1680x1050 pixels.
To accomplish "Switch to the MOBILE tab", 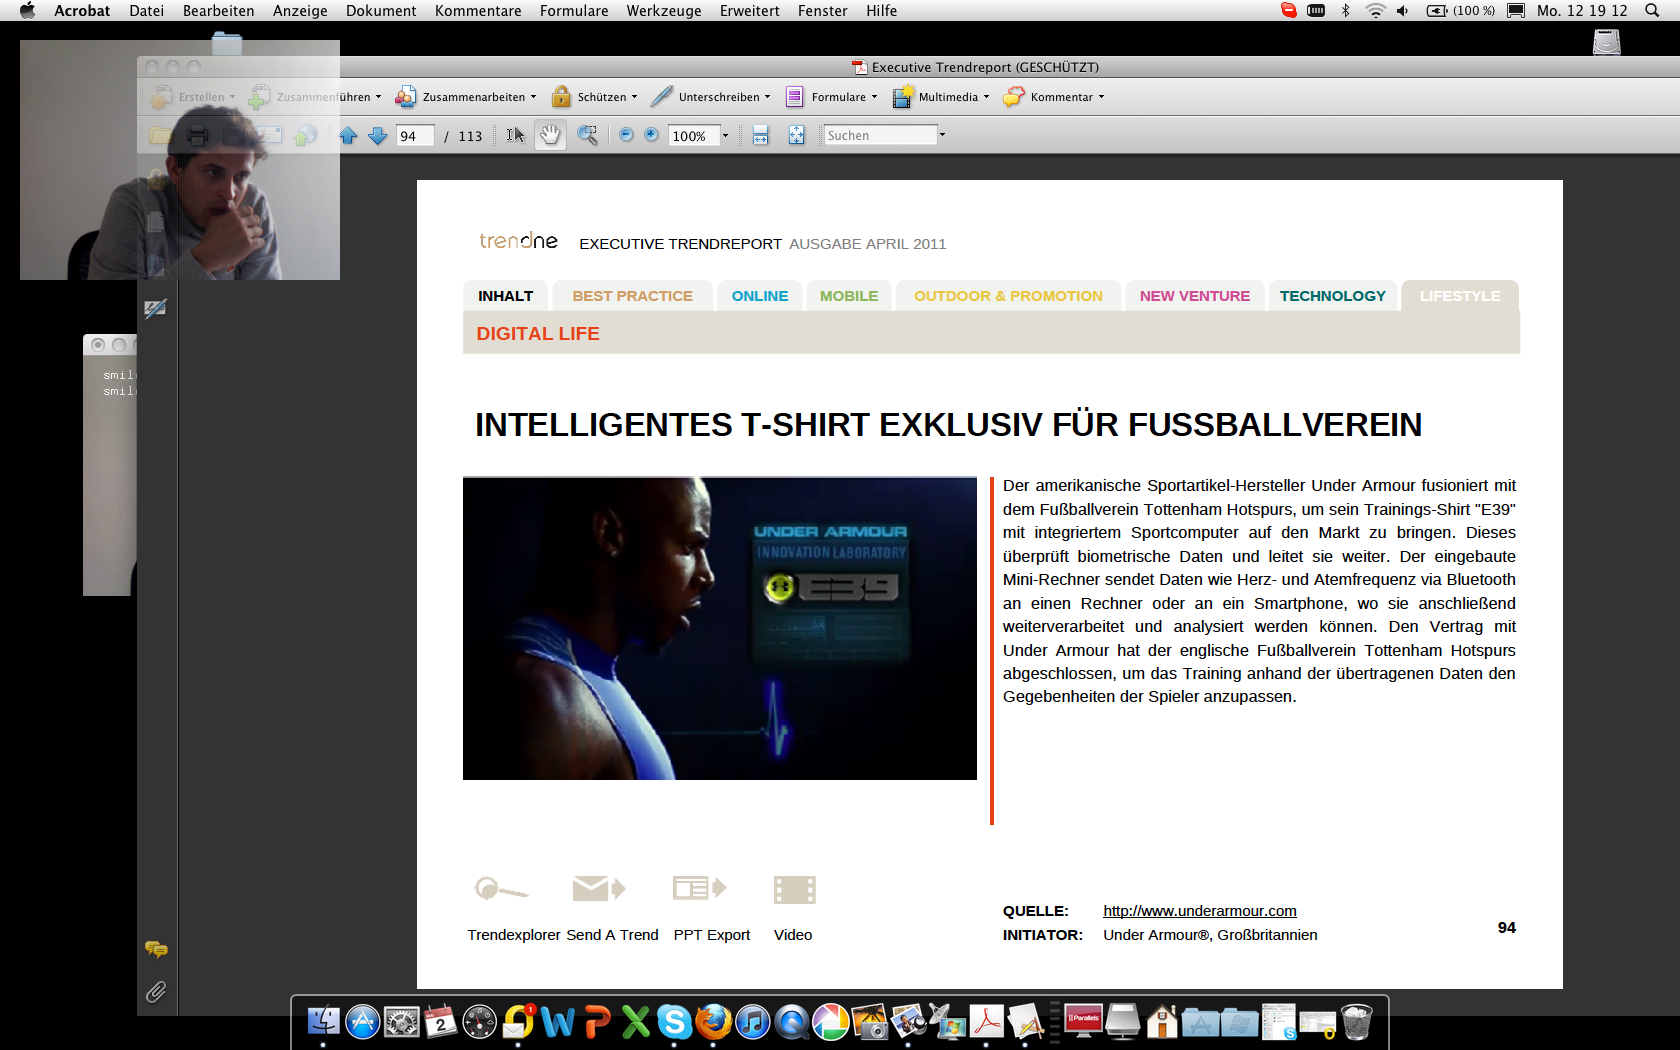I will point(849,296).
